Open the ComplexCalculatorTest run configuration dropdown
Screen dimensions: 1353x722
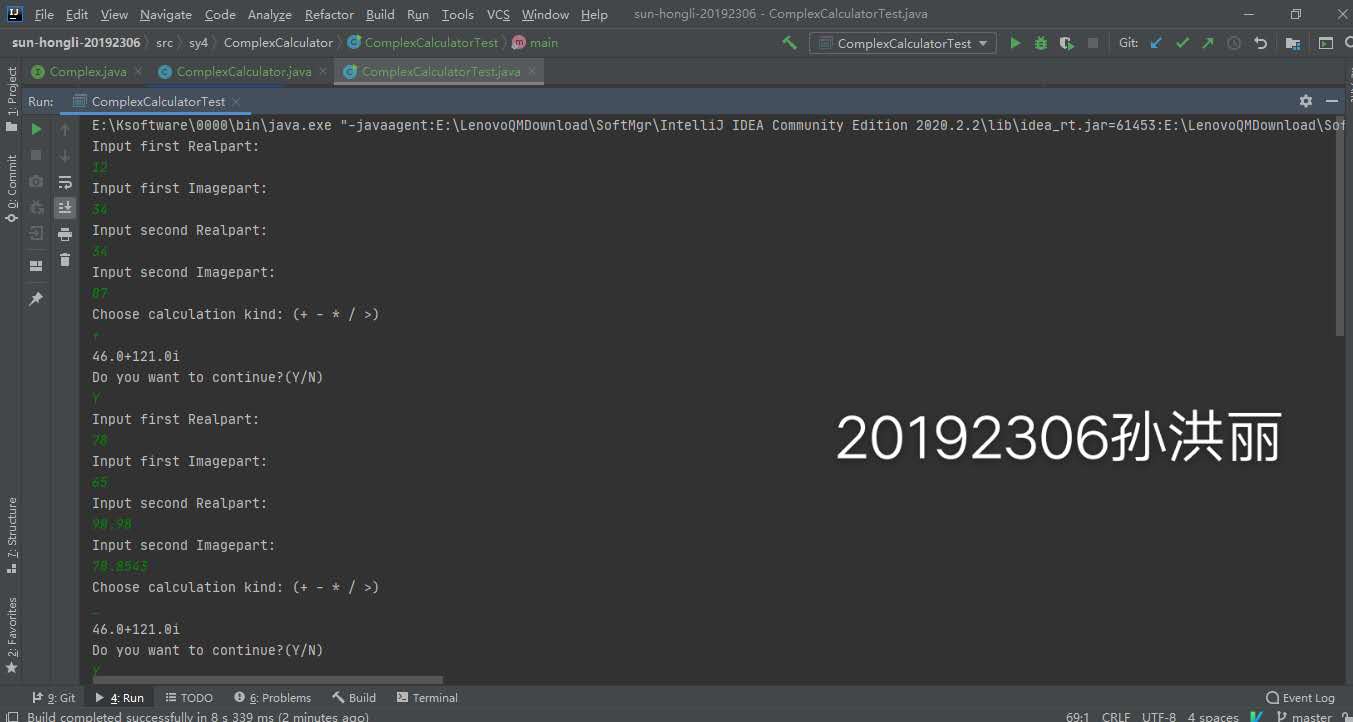pos(903,43)
